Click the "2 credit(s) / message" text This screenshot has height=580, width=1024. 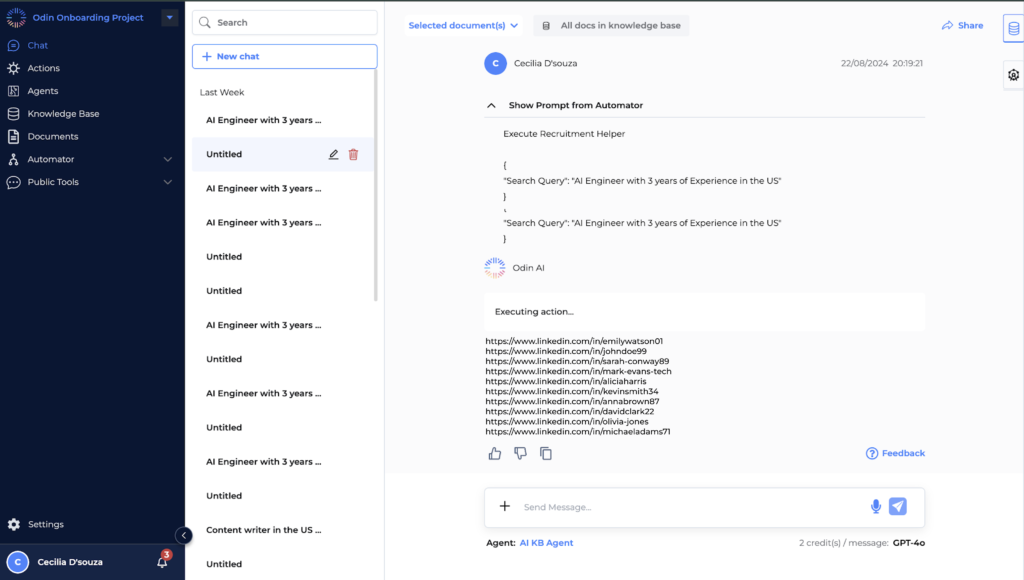point(844,543)
